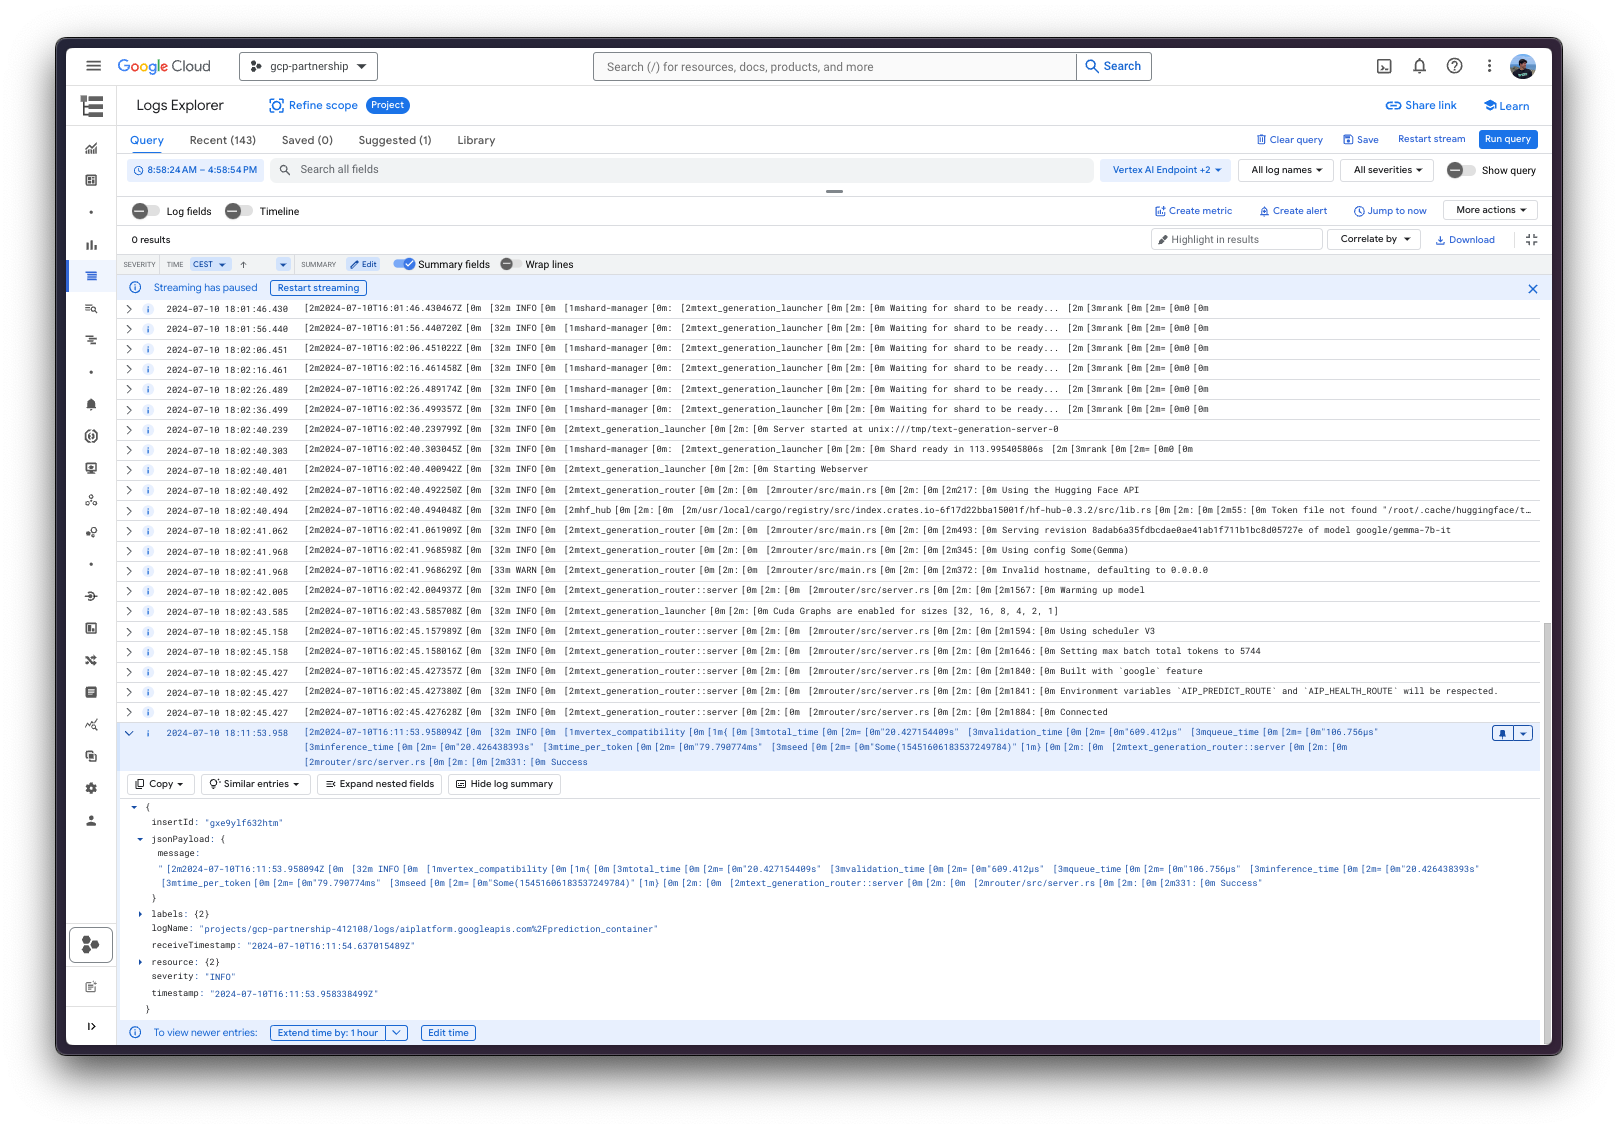Click Clear query
The width and height of the screenshot is (1618, 1129).
(1289, 140)
